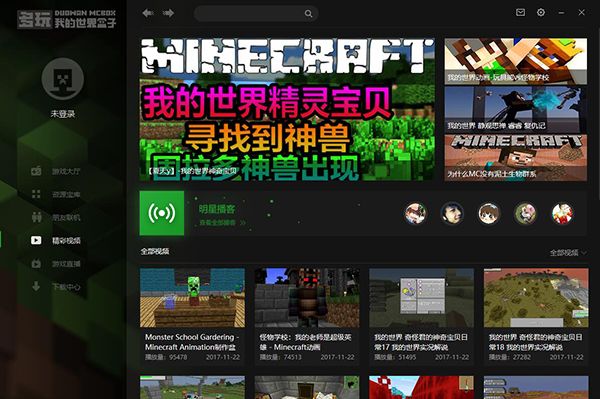Open the second star podcaster avatar
Viewport: 600px width, 399px height.
click(x=452, y=213)
